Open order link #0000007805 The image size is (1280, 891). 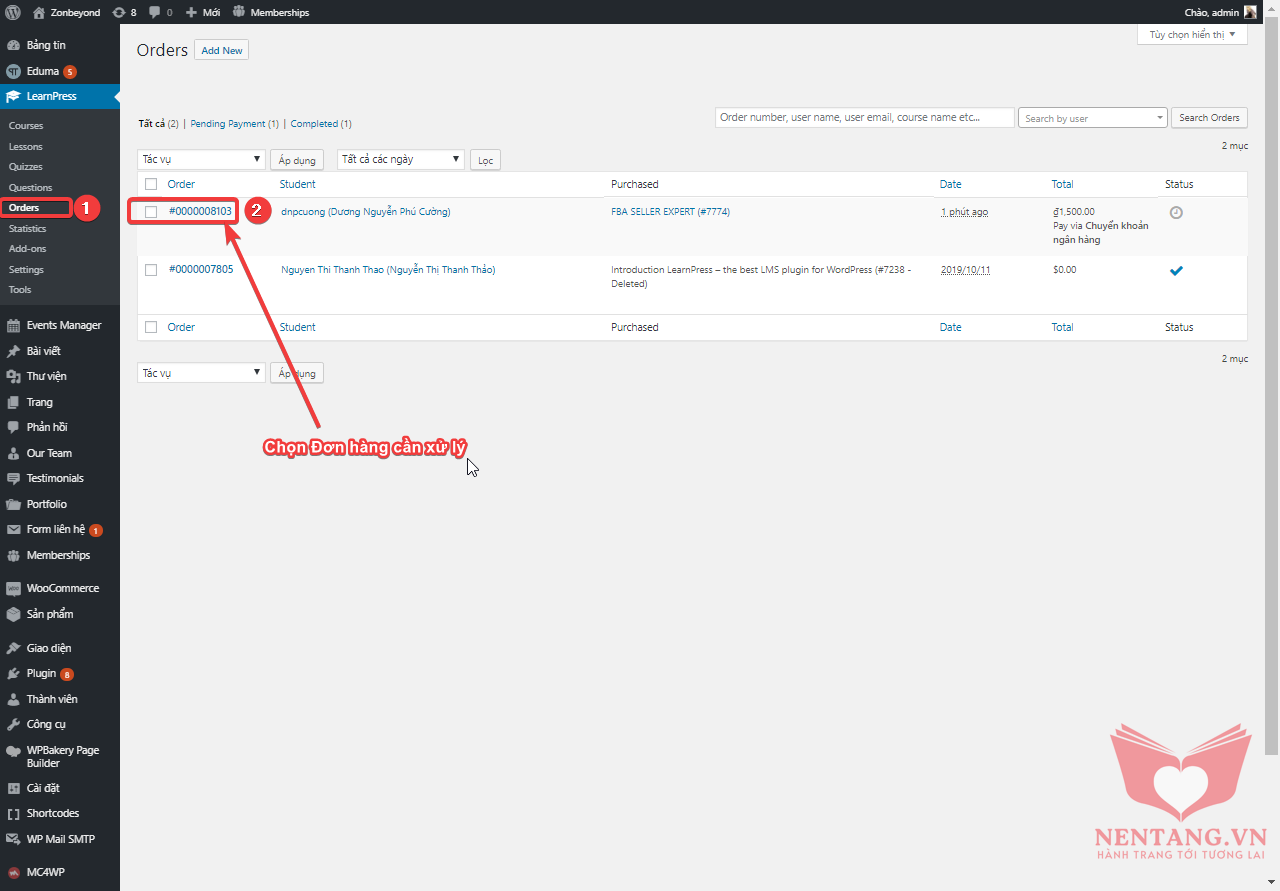click(200, 270)
